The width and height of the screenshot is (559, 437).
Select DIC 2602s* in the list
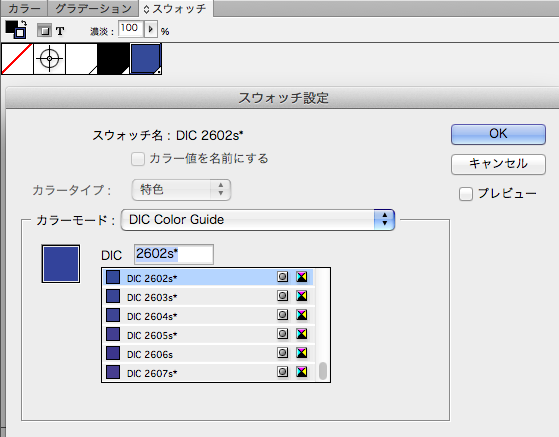coord(208,277)
